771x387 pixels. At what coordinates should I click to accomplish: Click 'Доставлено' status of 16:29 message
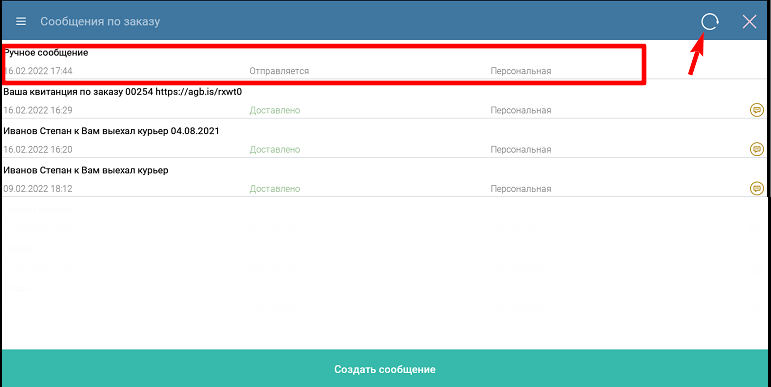(274, 110)
